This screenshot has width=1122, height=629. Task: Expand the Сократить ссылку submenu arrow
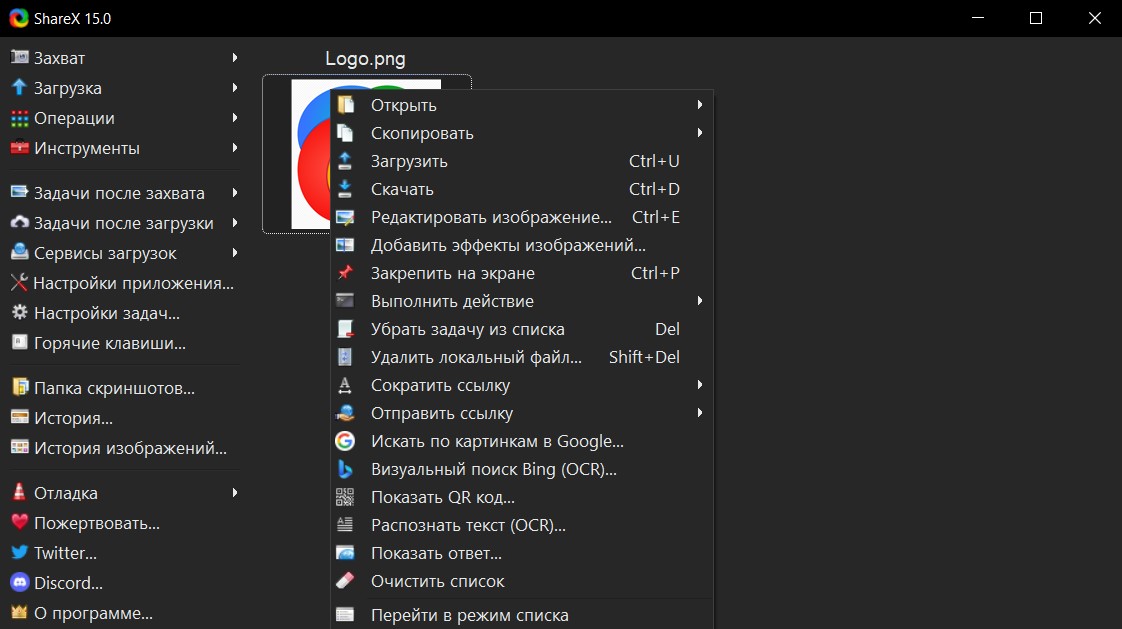point(700,385)
